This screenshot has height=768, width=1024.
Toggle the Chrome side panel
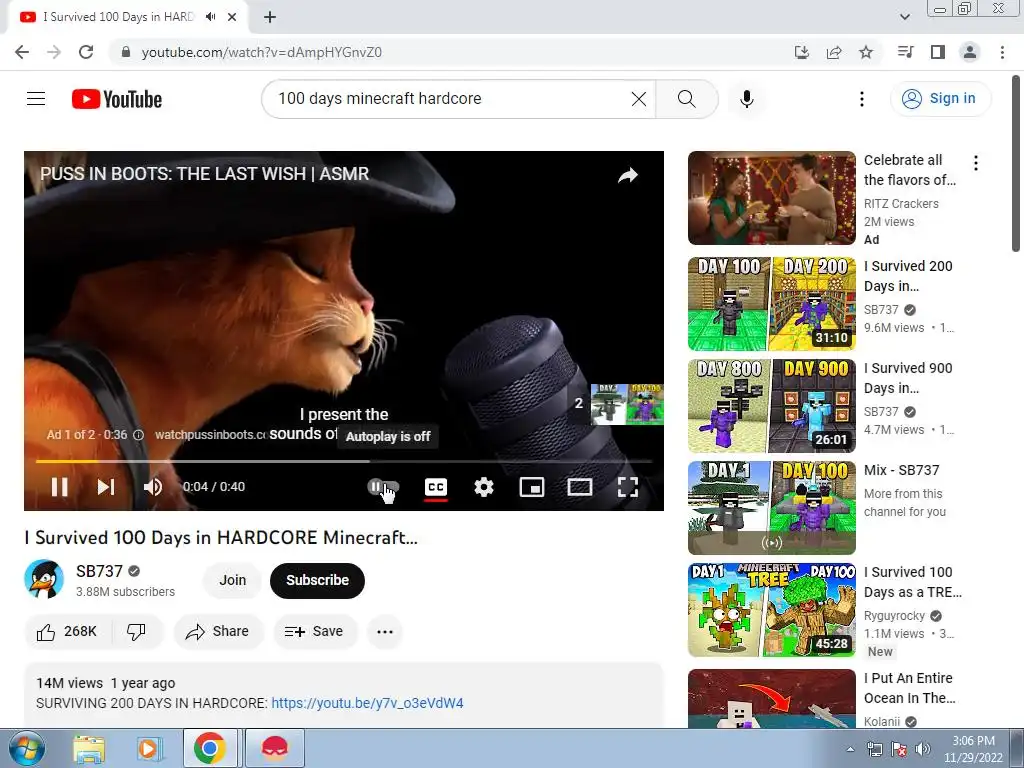tap(938, 52)
